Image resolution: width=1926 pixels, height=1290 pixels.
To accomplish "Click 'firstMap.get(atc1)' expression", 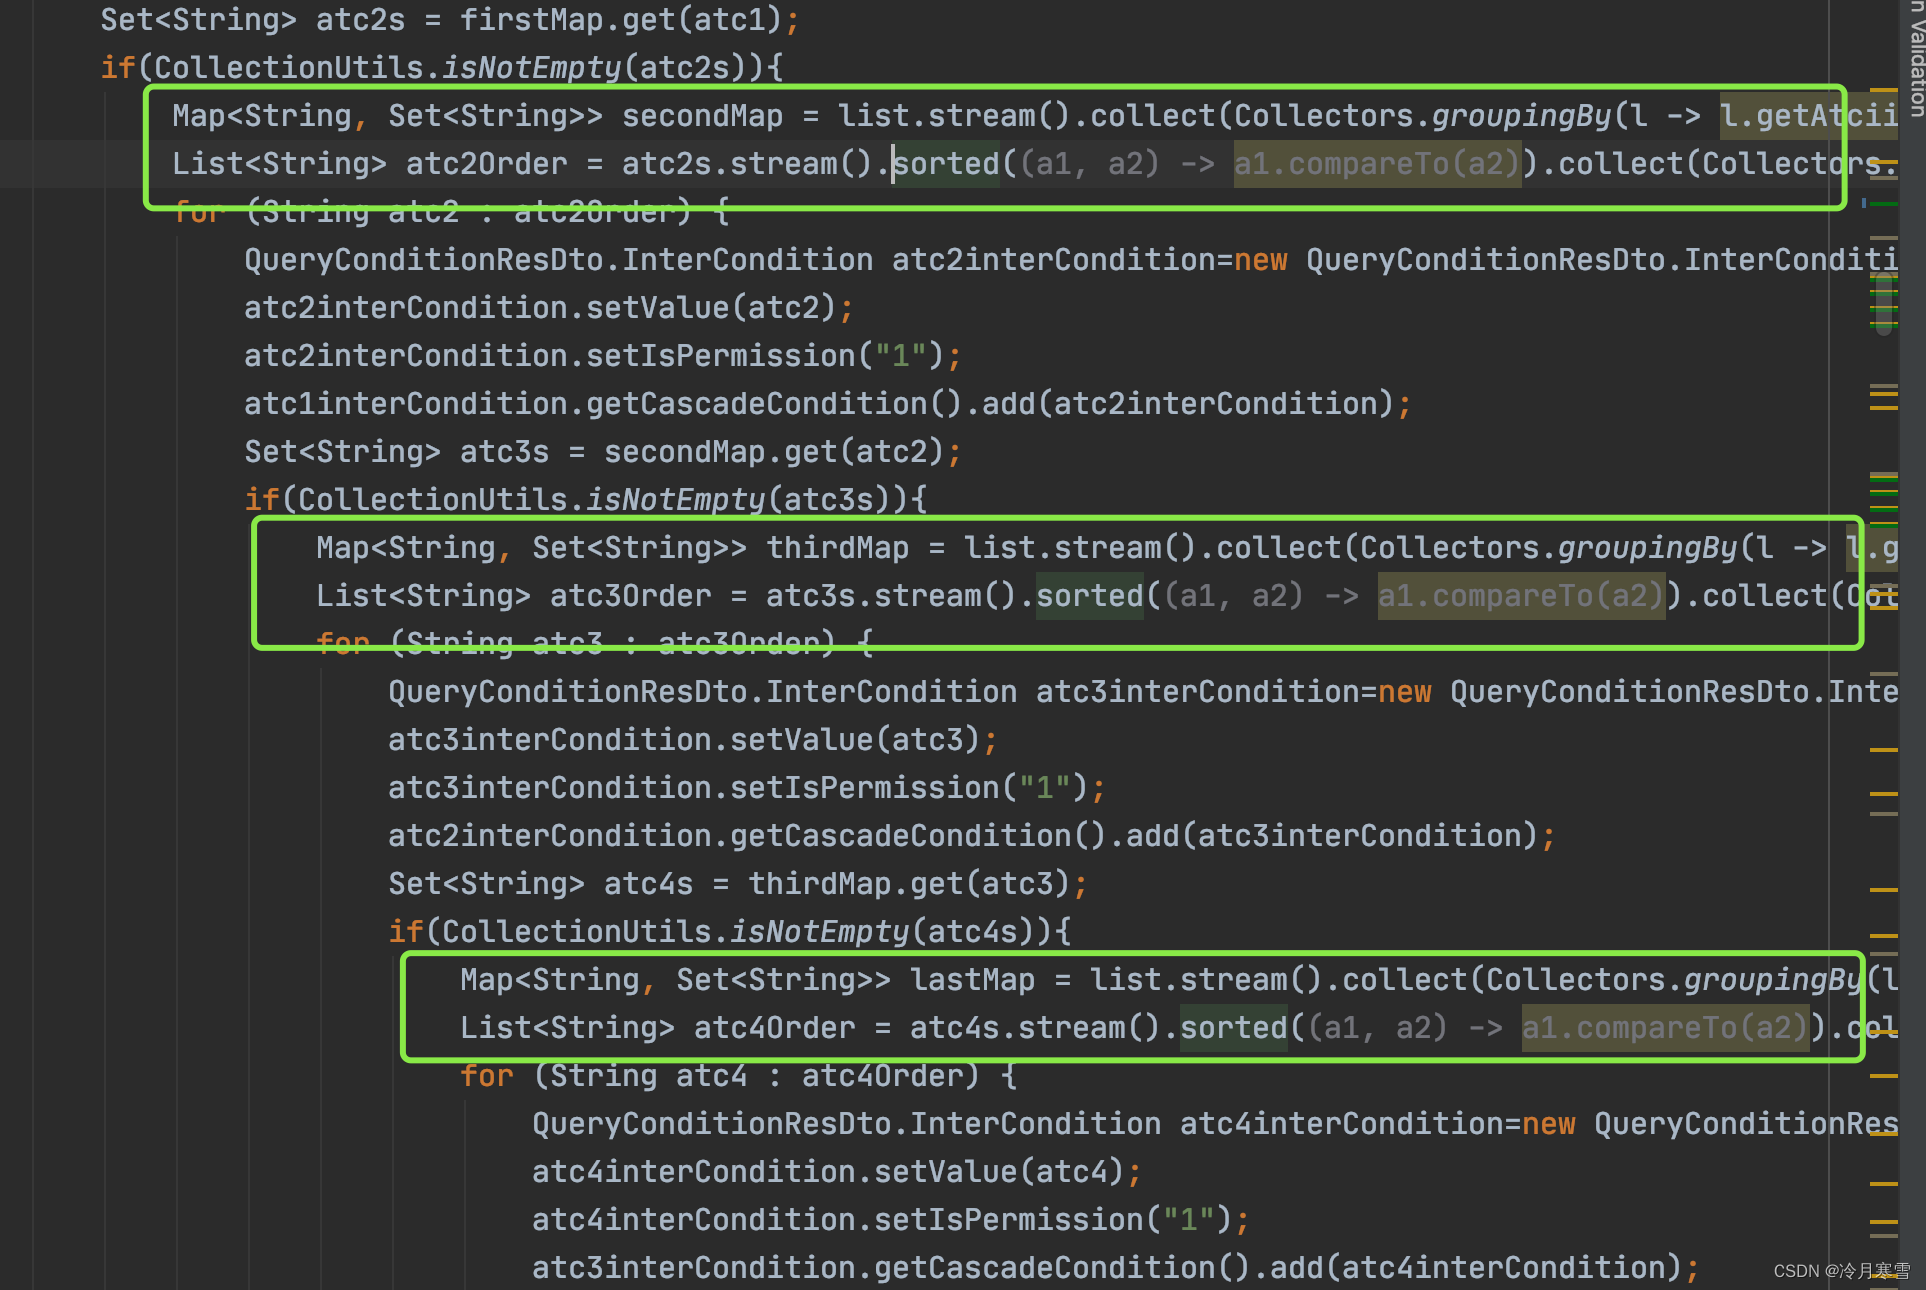I will point(621,20).
